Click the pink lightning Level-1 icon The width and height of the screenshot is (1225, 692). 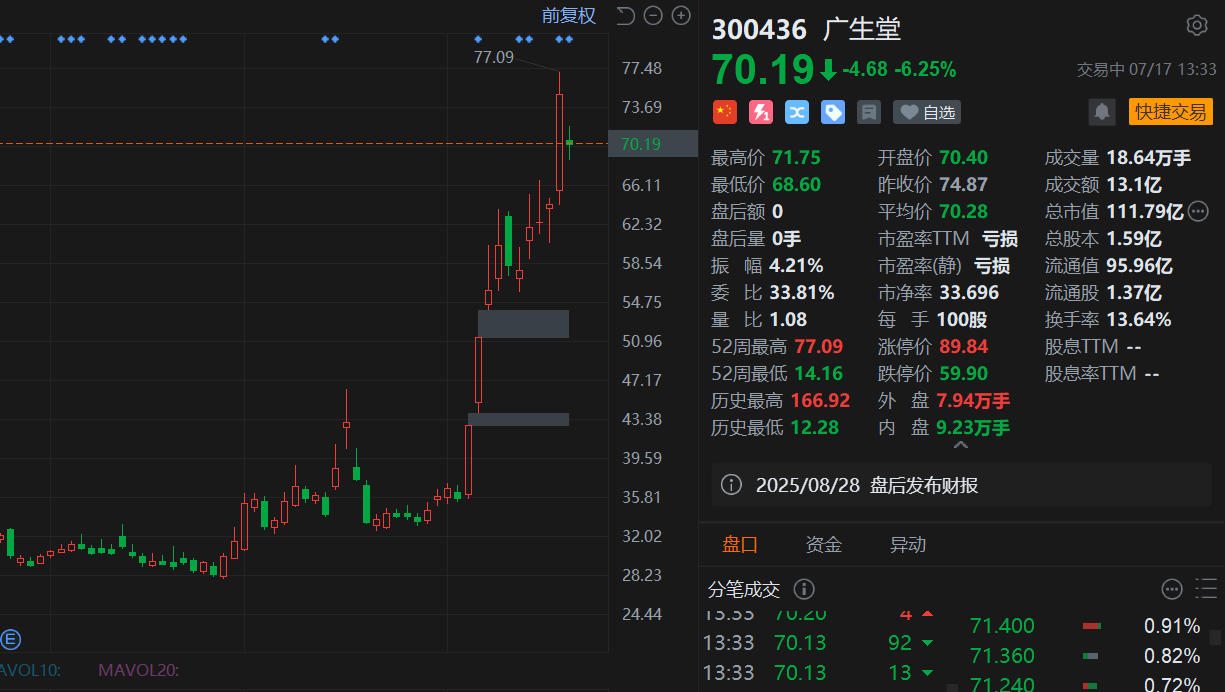761,112
